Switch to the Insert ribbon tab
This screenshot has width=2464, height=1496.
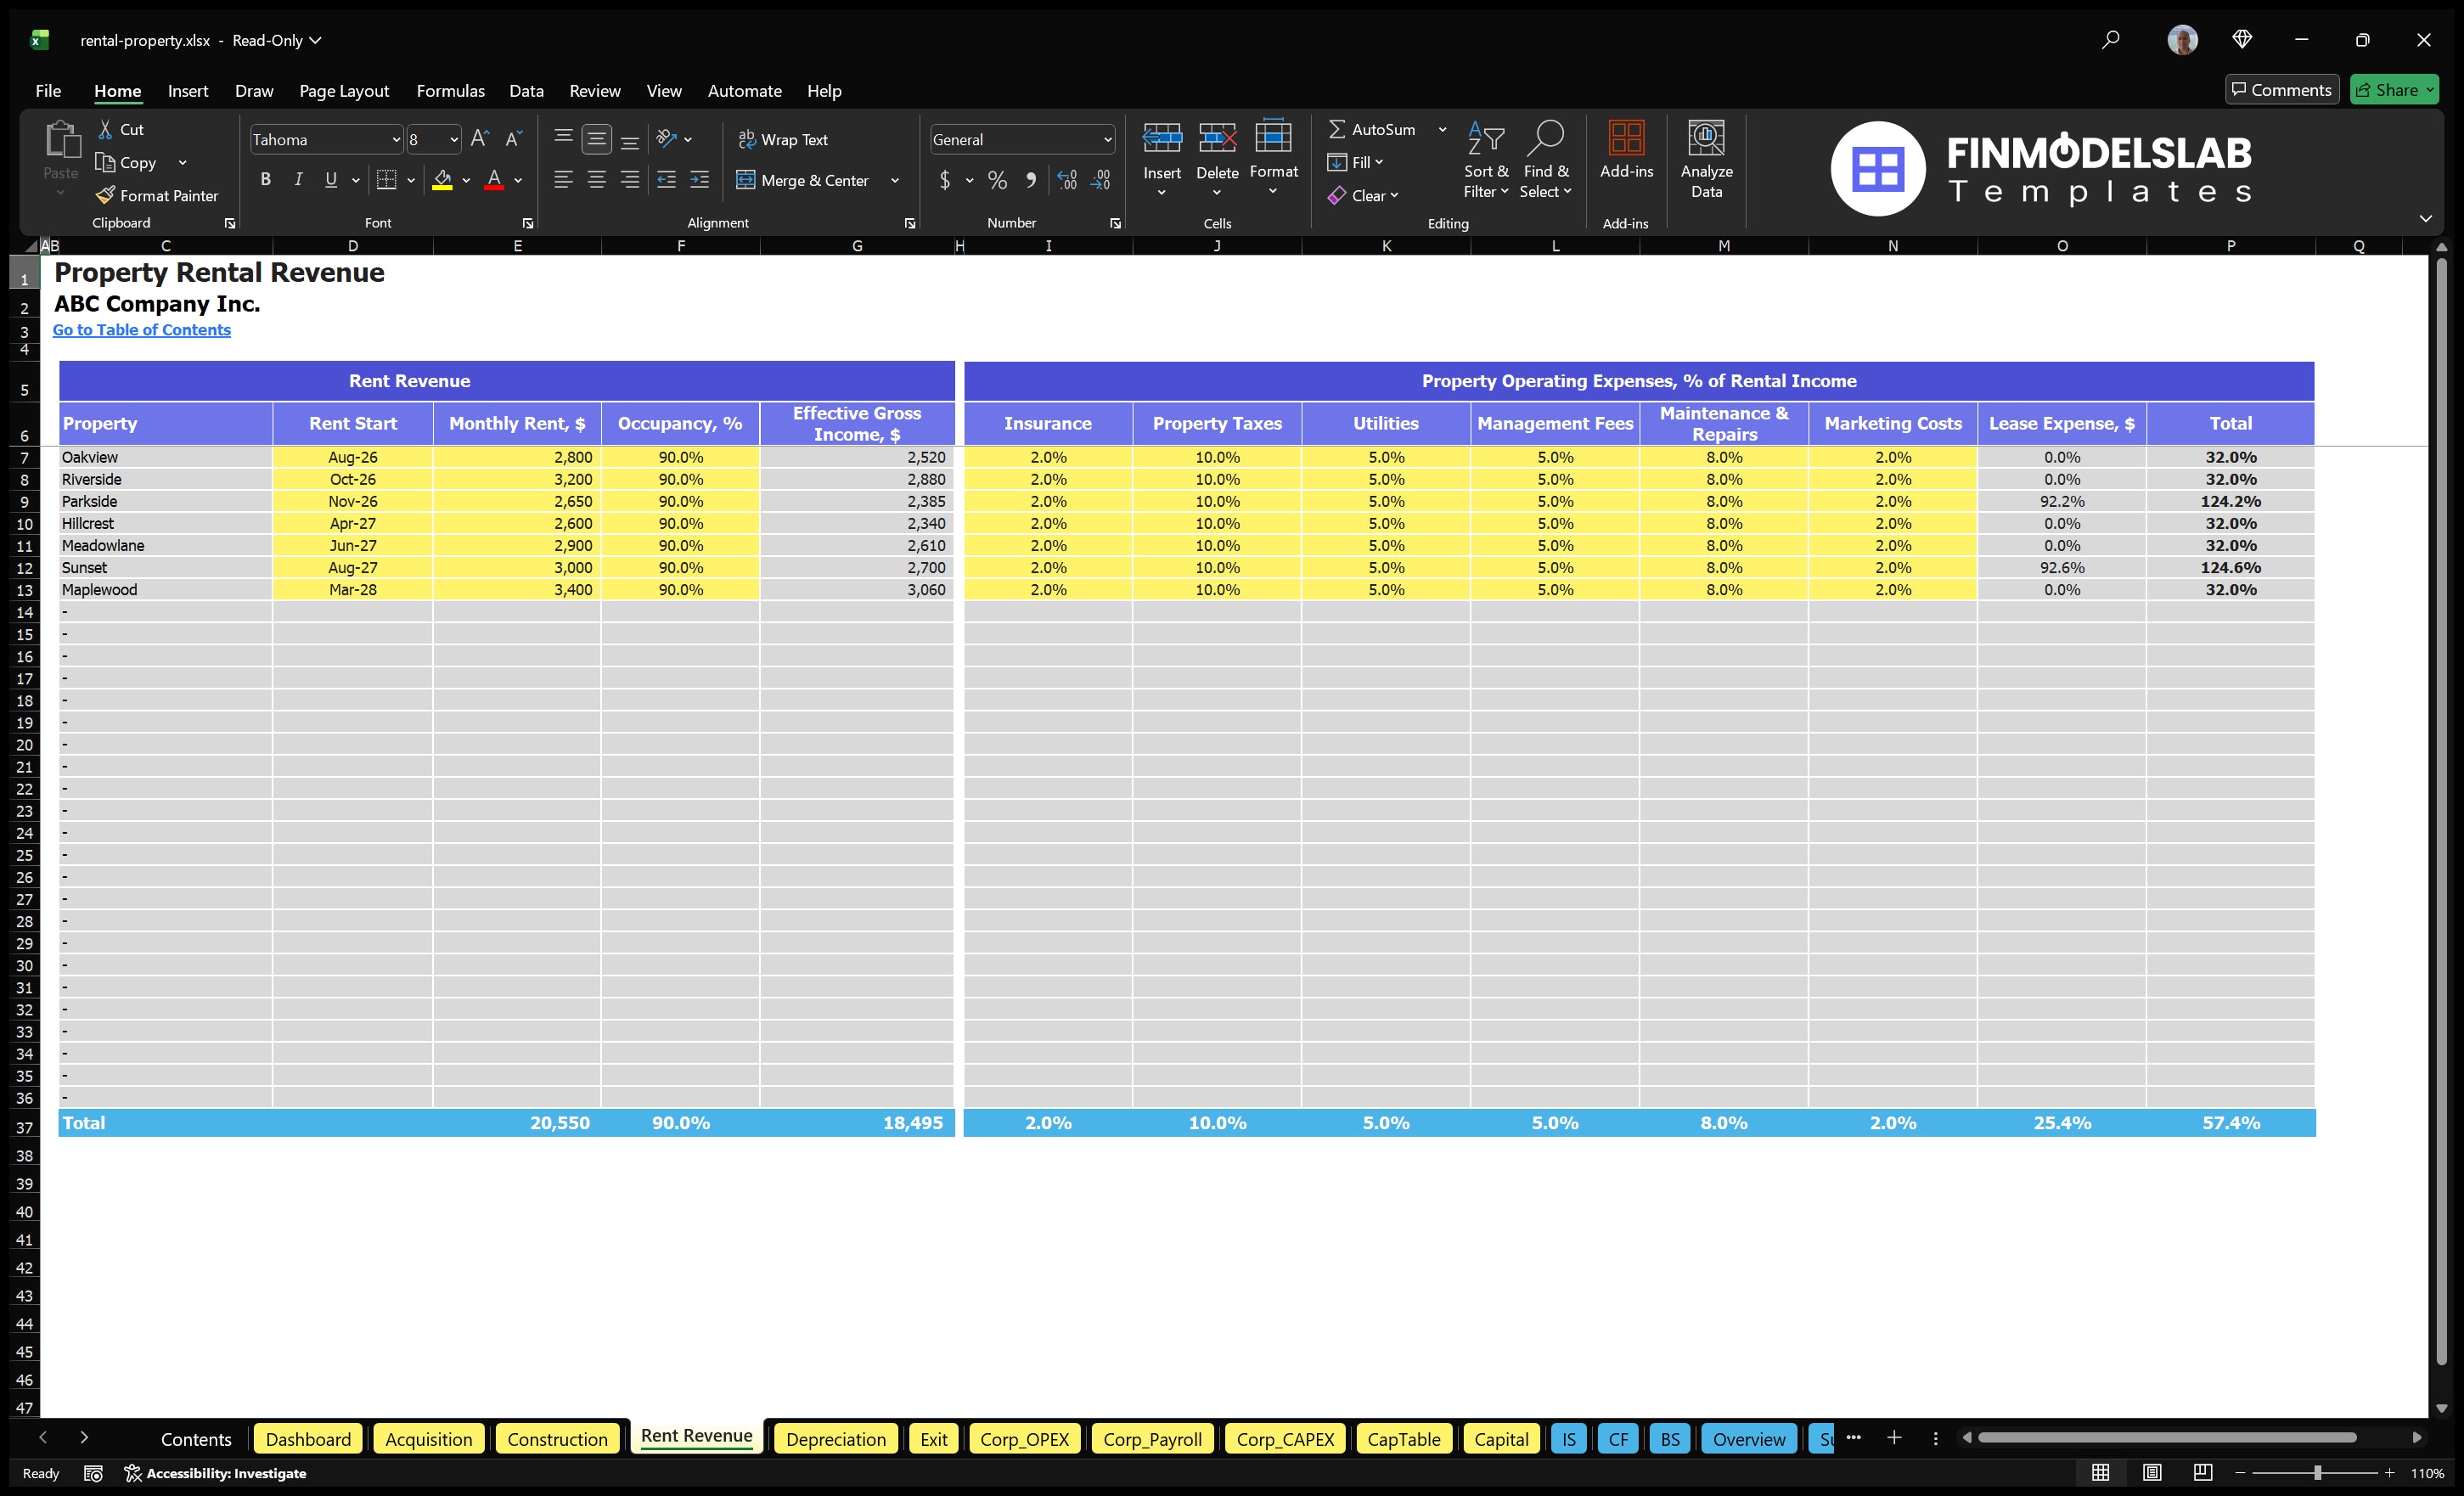point(188,91)
